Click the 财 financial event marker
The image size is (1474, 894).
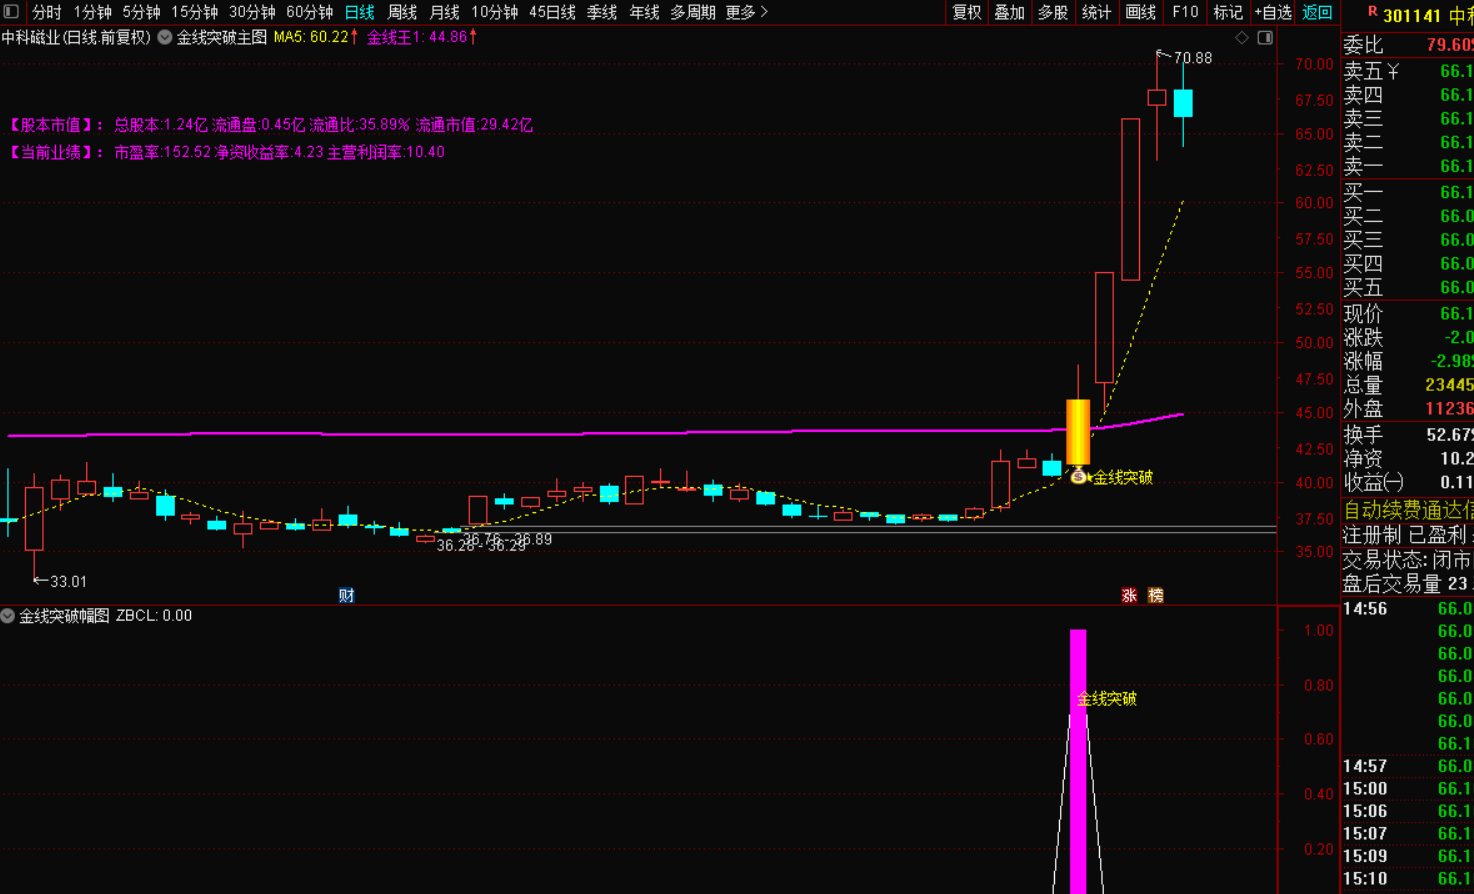[346, 595]
